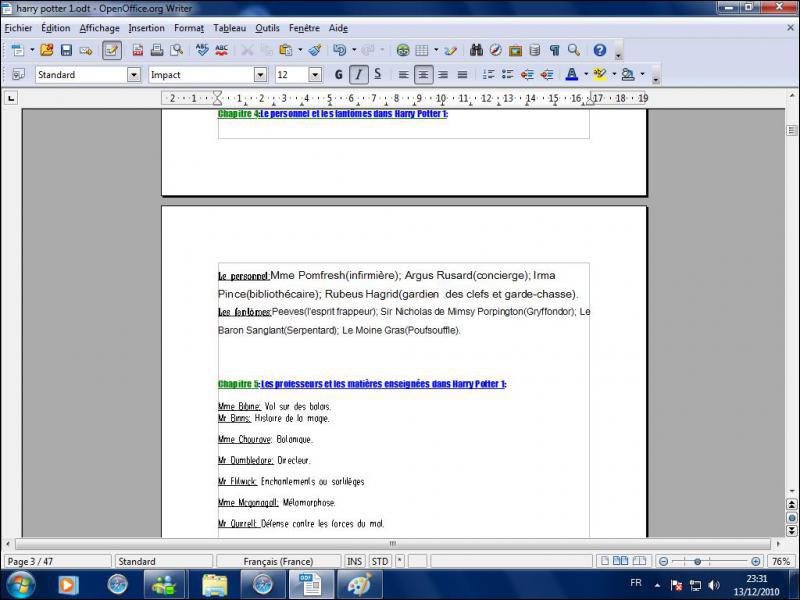Center the paragraph
Screen dimensions: 800x600
[423, 75]
